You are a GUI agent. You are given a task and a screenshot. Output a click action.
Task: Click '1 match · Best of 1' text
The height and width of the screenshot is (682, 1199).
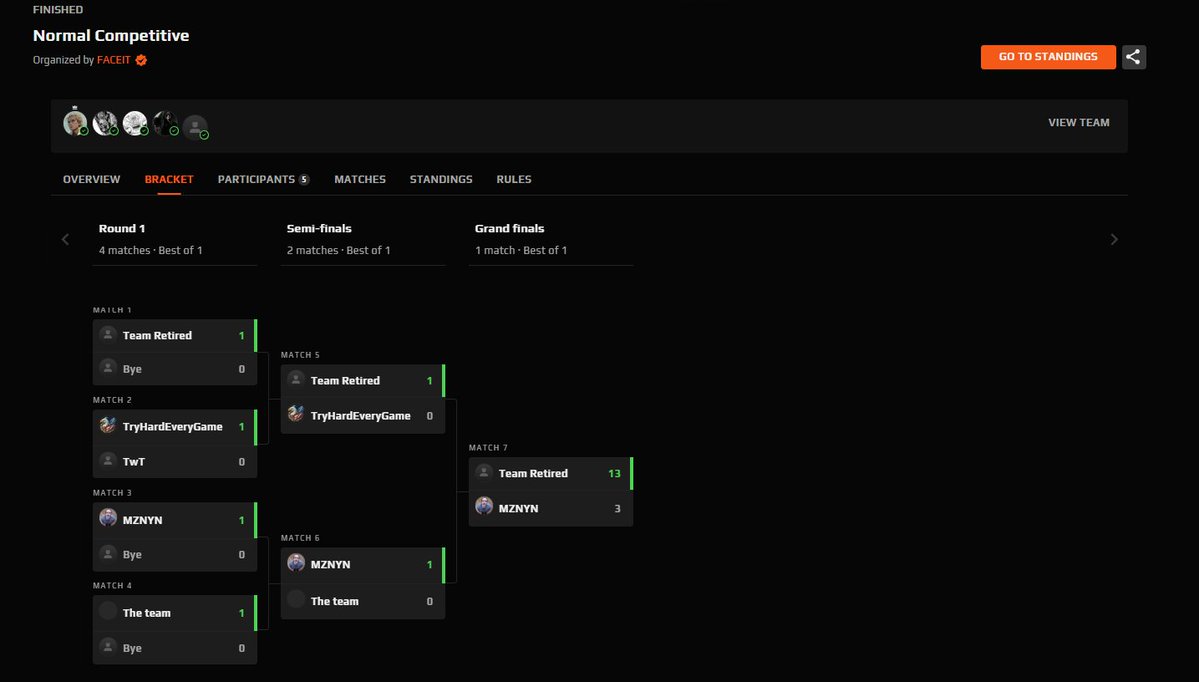[x=521, y=250]
